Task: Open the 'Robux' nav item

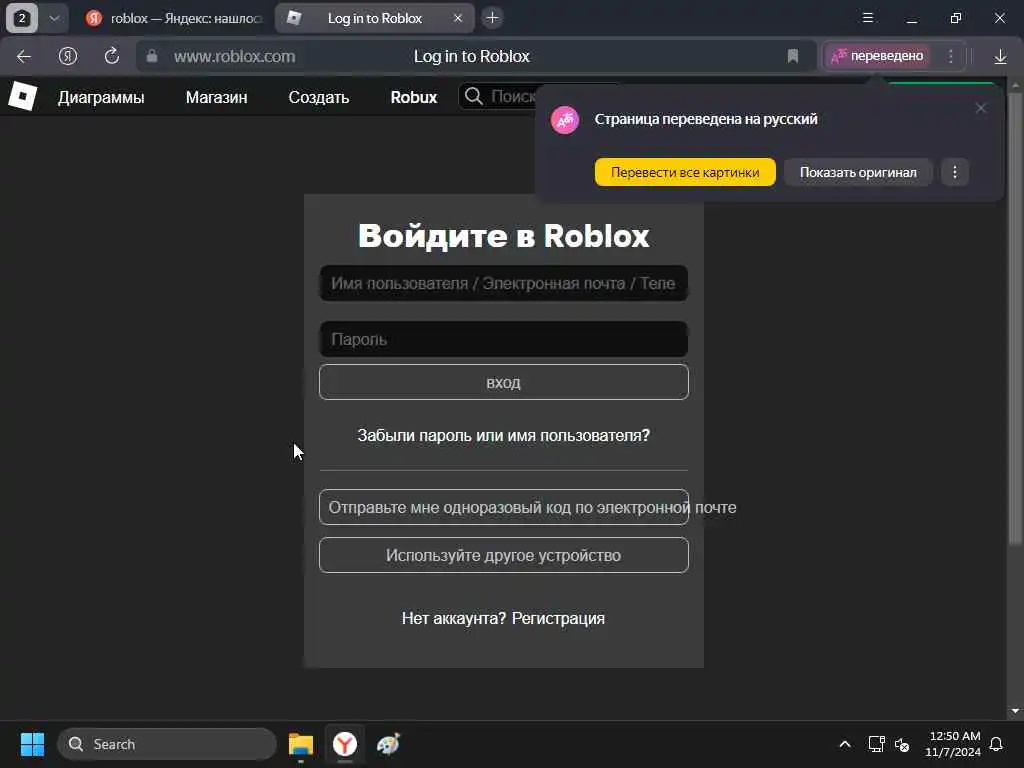Action: point(413,97)
